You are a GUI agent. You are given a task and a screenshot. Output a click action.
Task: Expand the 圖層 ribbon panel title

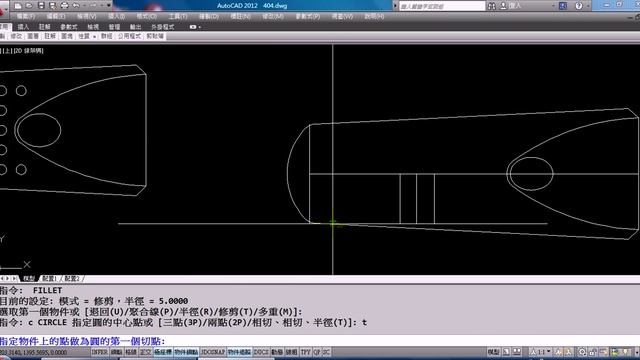tap(33, 36)
